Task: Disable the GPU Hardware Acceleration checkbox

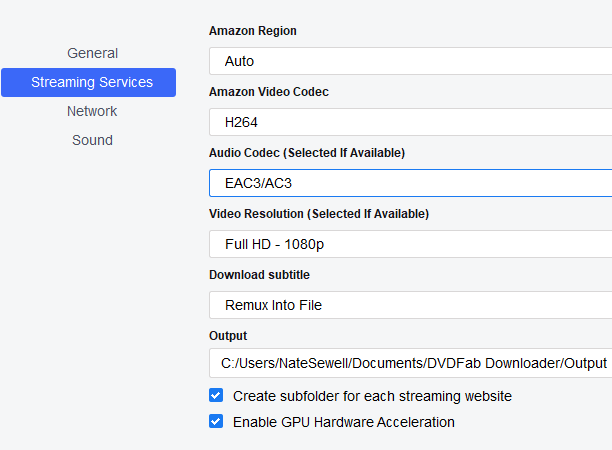Action: (216, 422)
